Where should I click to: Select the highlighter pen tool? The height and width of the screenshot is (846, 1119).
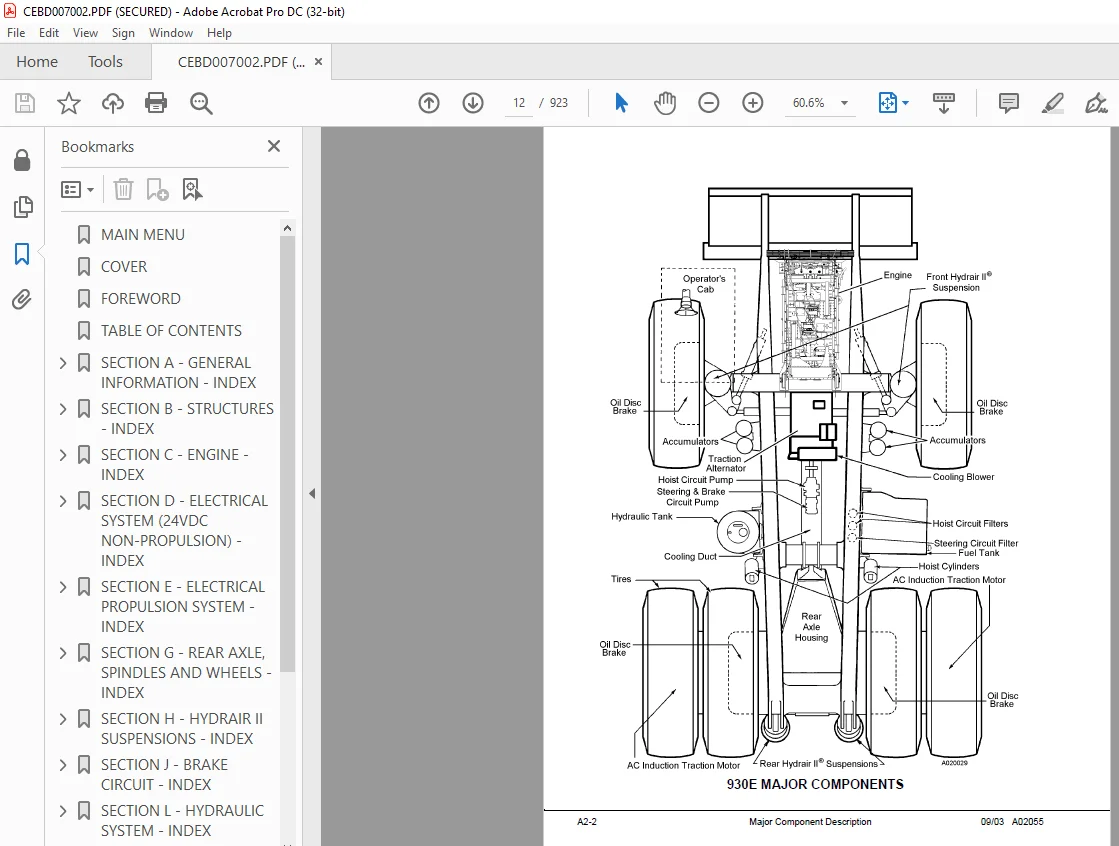click(x=1053, y=103)
